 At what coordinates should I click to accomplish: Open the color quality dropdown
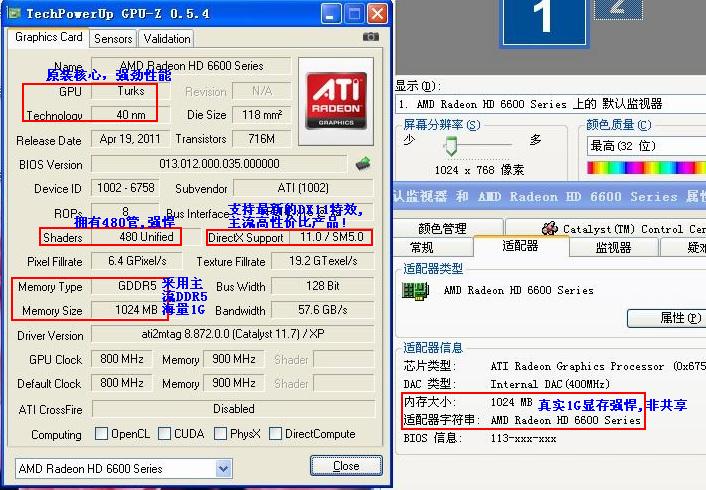646,146
